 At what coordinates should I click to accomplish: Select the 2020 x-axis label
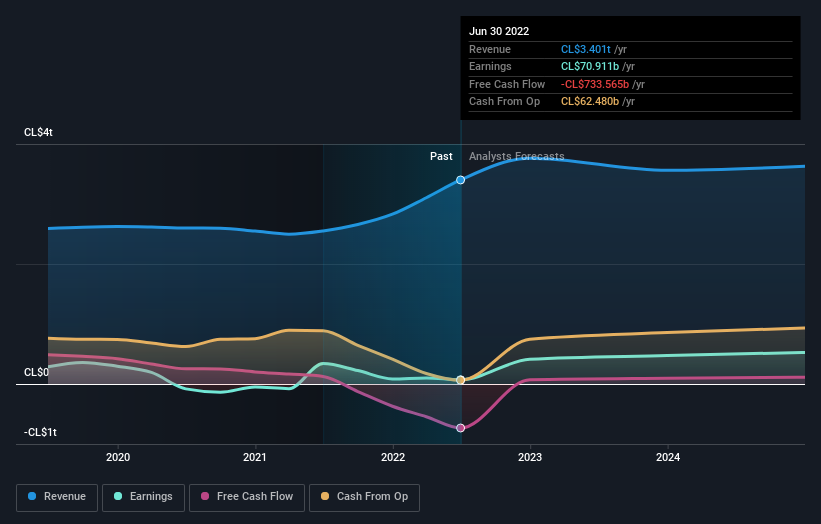(x=118, y=457)
